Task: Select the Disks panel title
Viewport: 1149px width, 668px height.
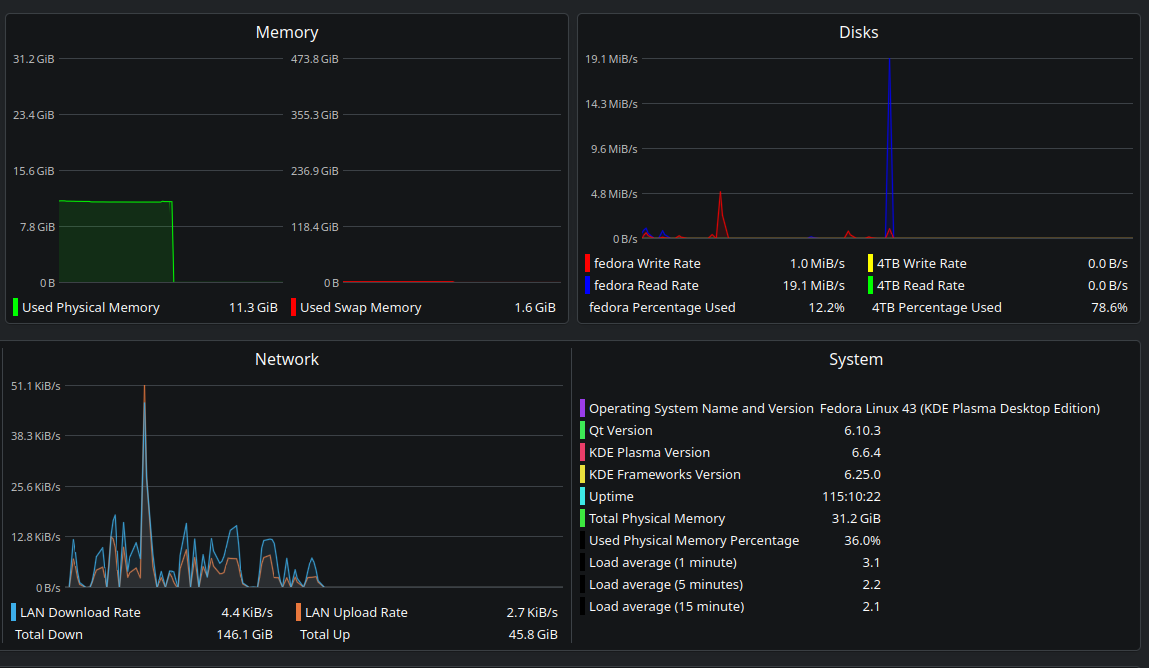Action: tap(858, 32)
